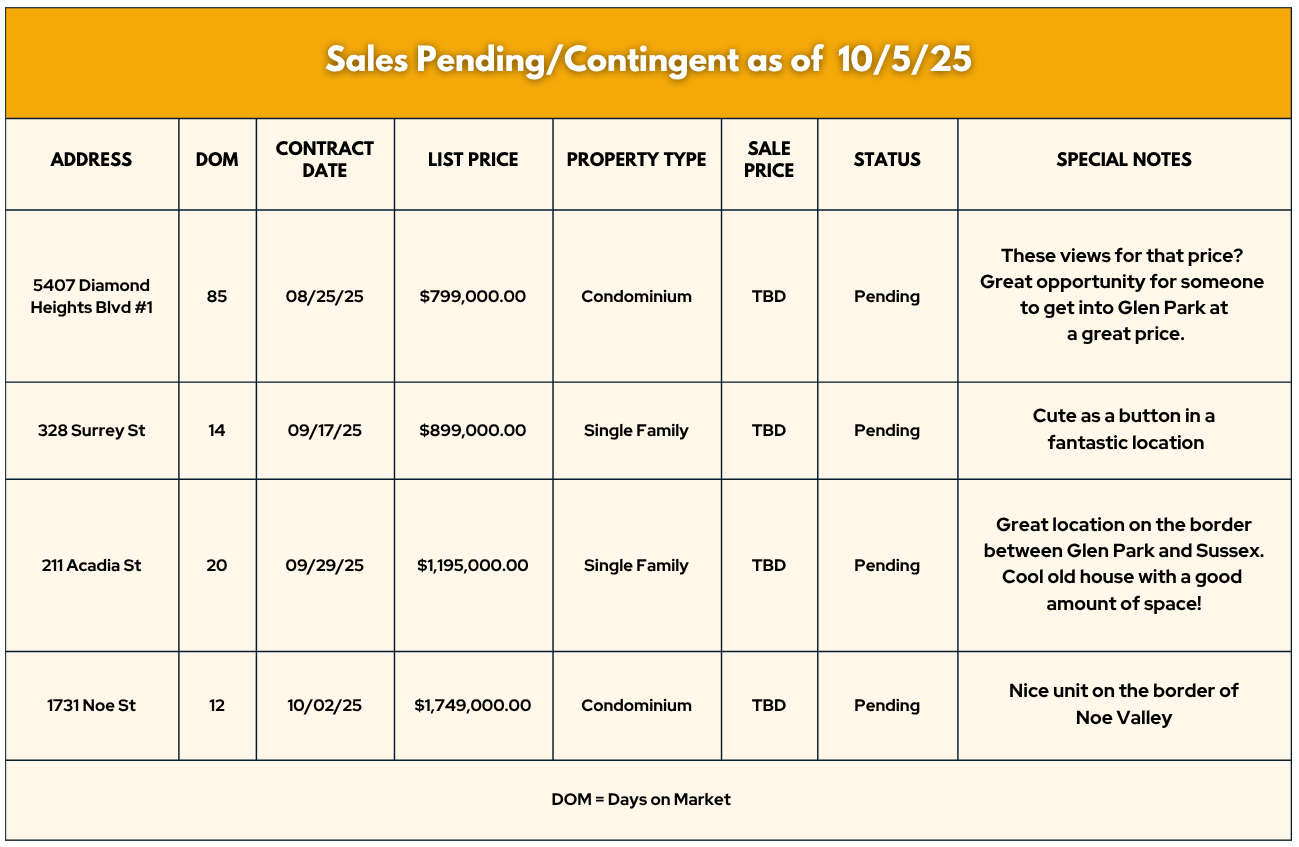Click the Sales Pending/Contingent title banner
The height and width of the screenshot is (847, 1299).
tap(649, 60)
